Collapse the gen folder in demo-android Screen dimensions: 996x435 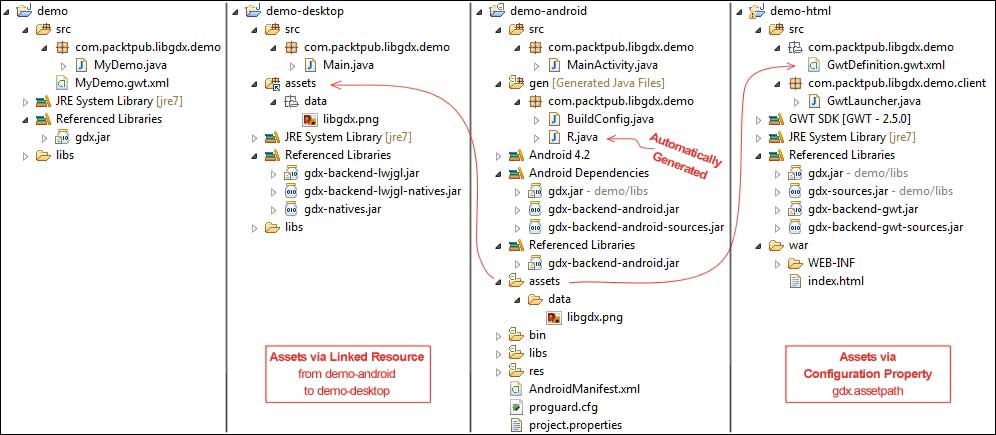[498, 83]
